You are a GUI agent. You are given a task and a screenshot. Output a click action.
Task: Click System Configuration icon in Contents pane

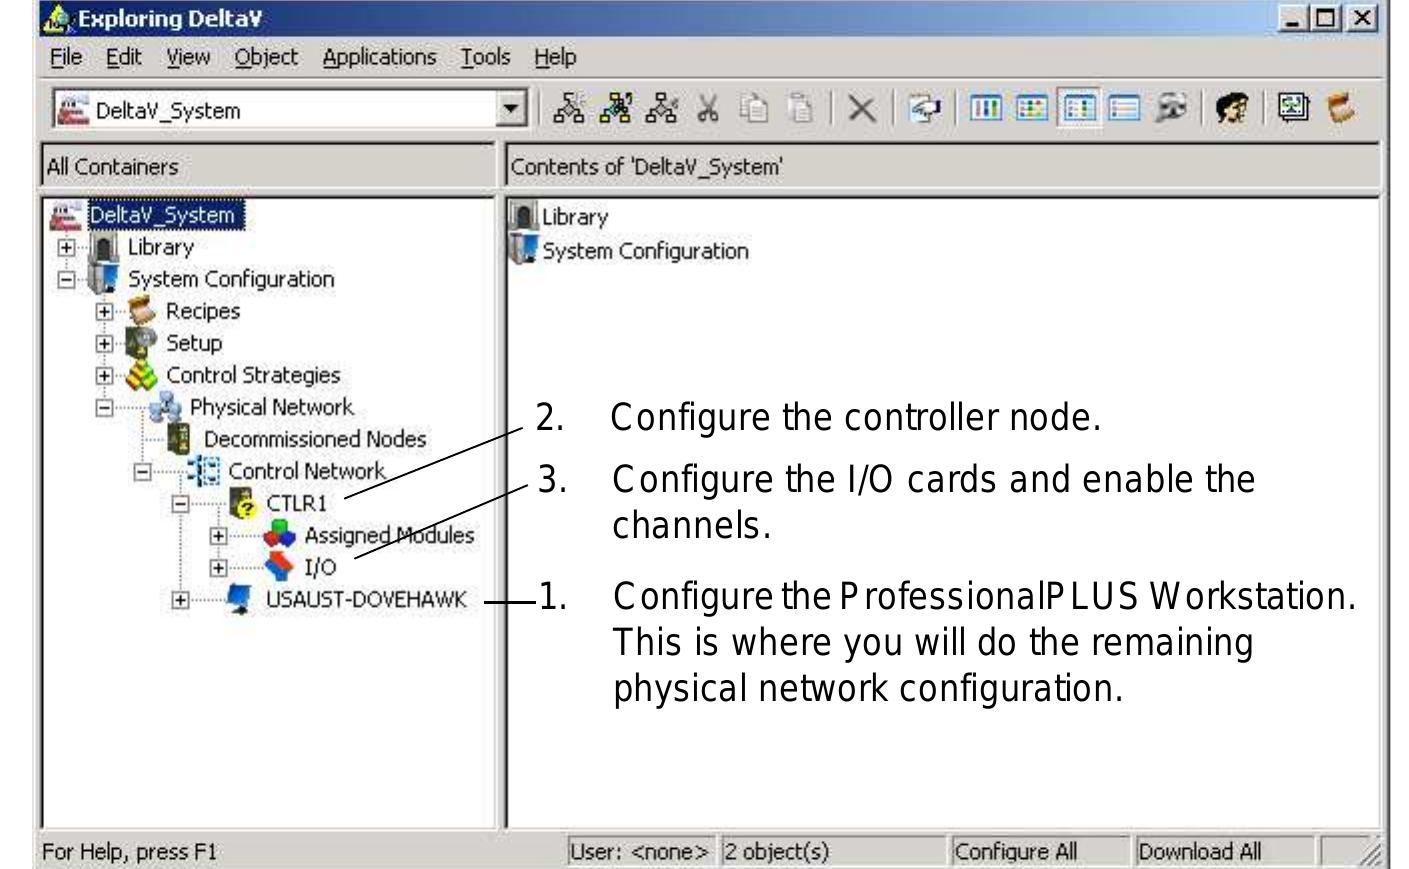523,250
